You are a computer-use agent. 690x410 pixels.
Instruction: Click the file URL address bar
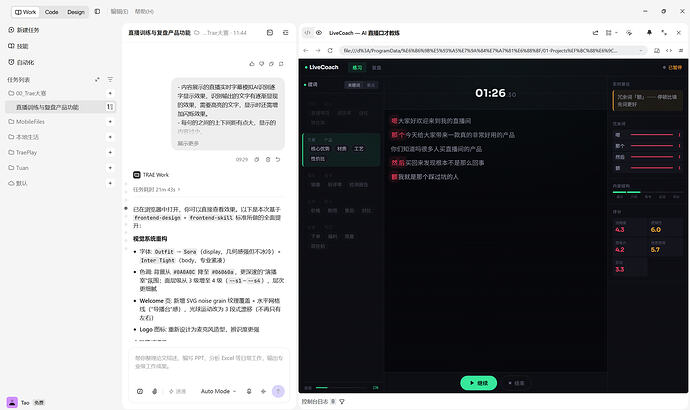(x=493, y=51)
